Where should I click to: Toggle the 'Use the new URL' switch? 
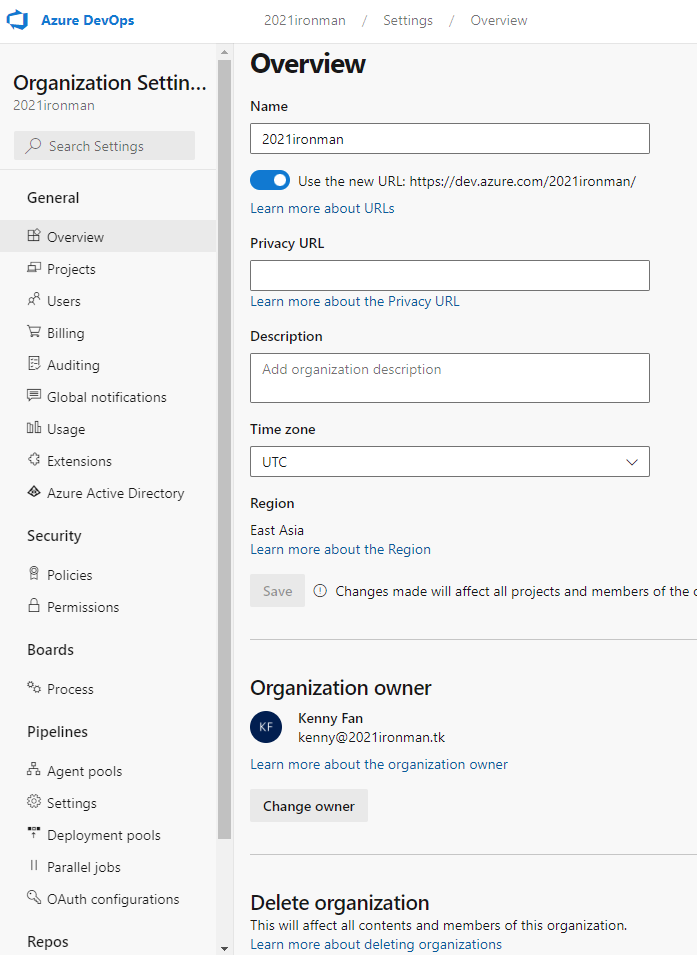[x=270, y=181]
